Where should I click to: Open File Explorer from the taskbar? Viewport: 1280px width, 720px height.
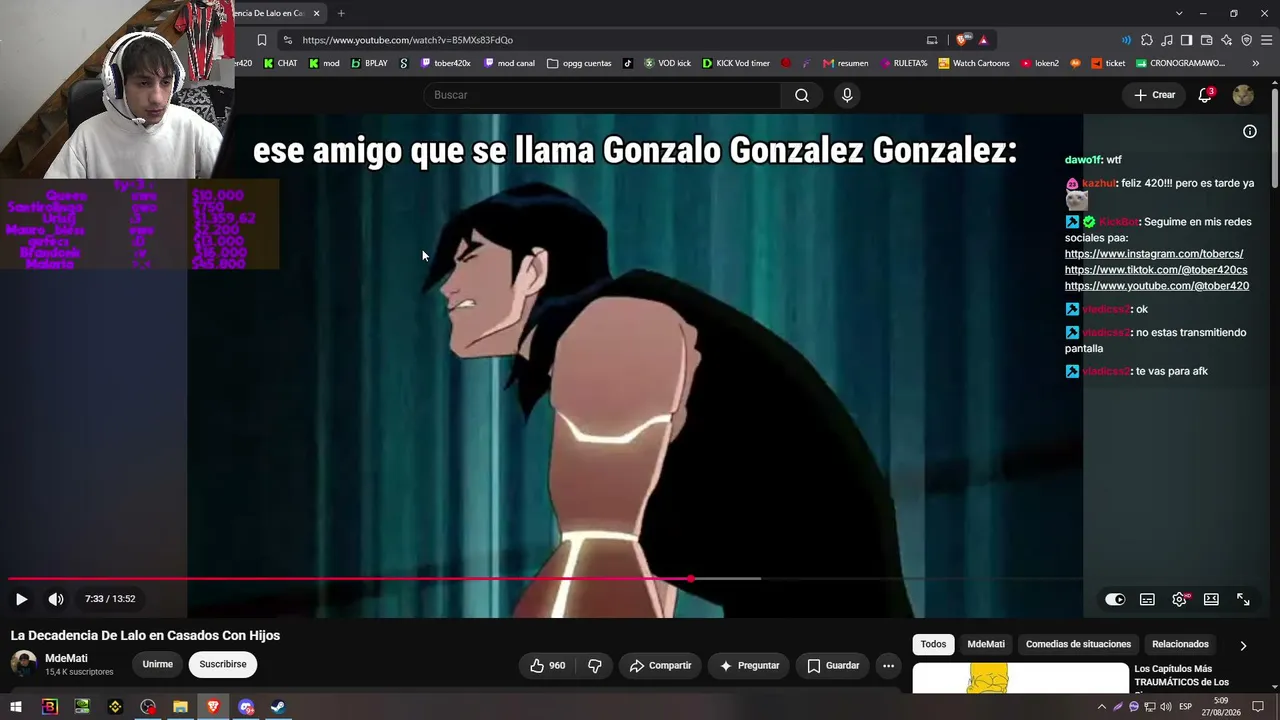point(180,707)
